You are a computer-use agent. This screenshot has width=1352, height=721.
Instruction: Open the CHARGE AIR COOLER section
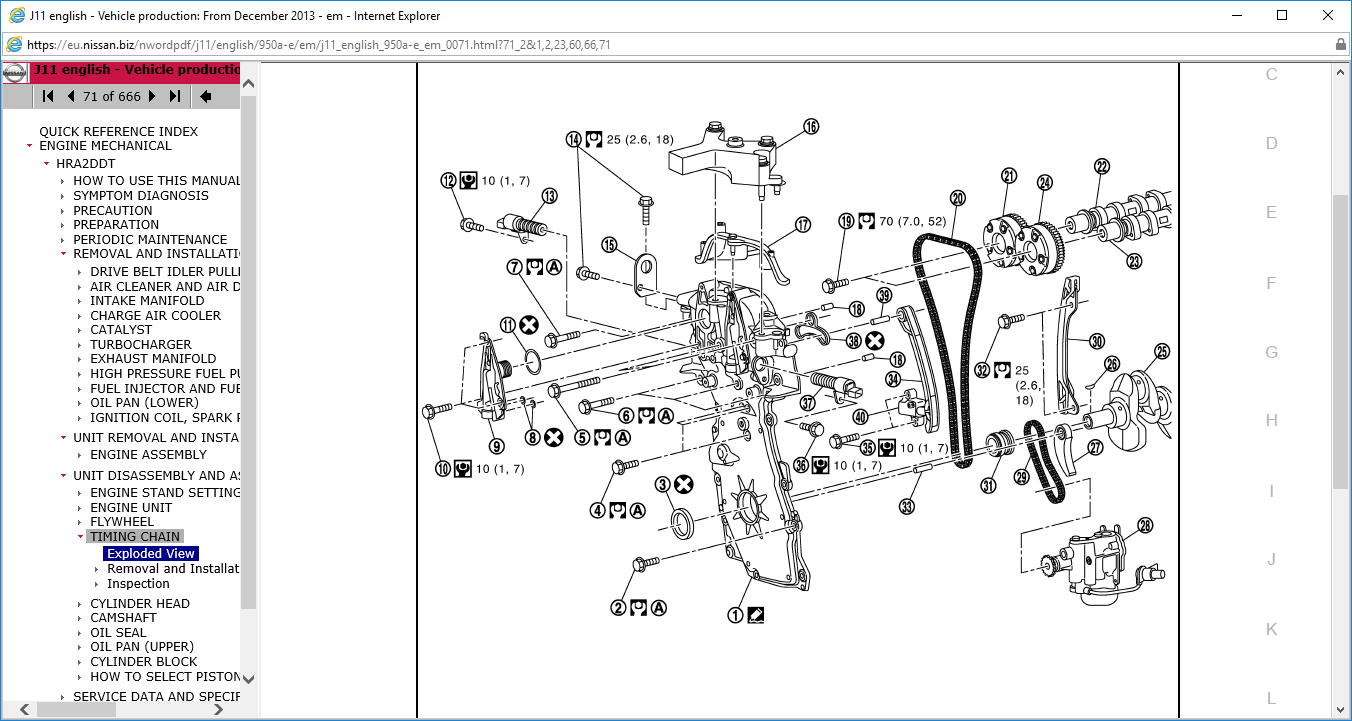[x=156, y=316]
